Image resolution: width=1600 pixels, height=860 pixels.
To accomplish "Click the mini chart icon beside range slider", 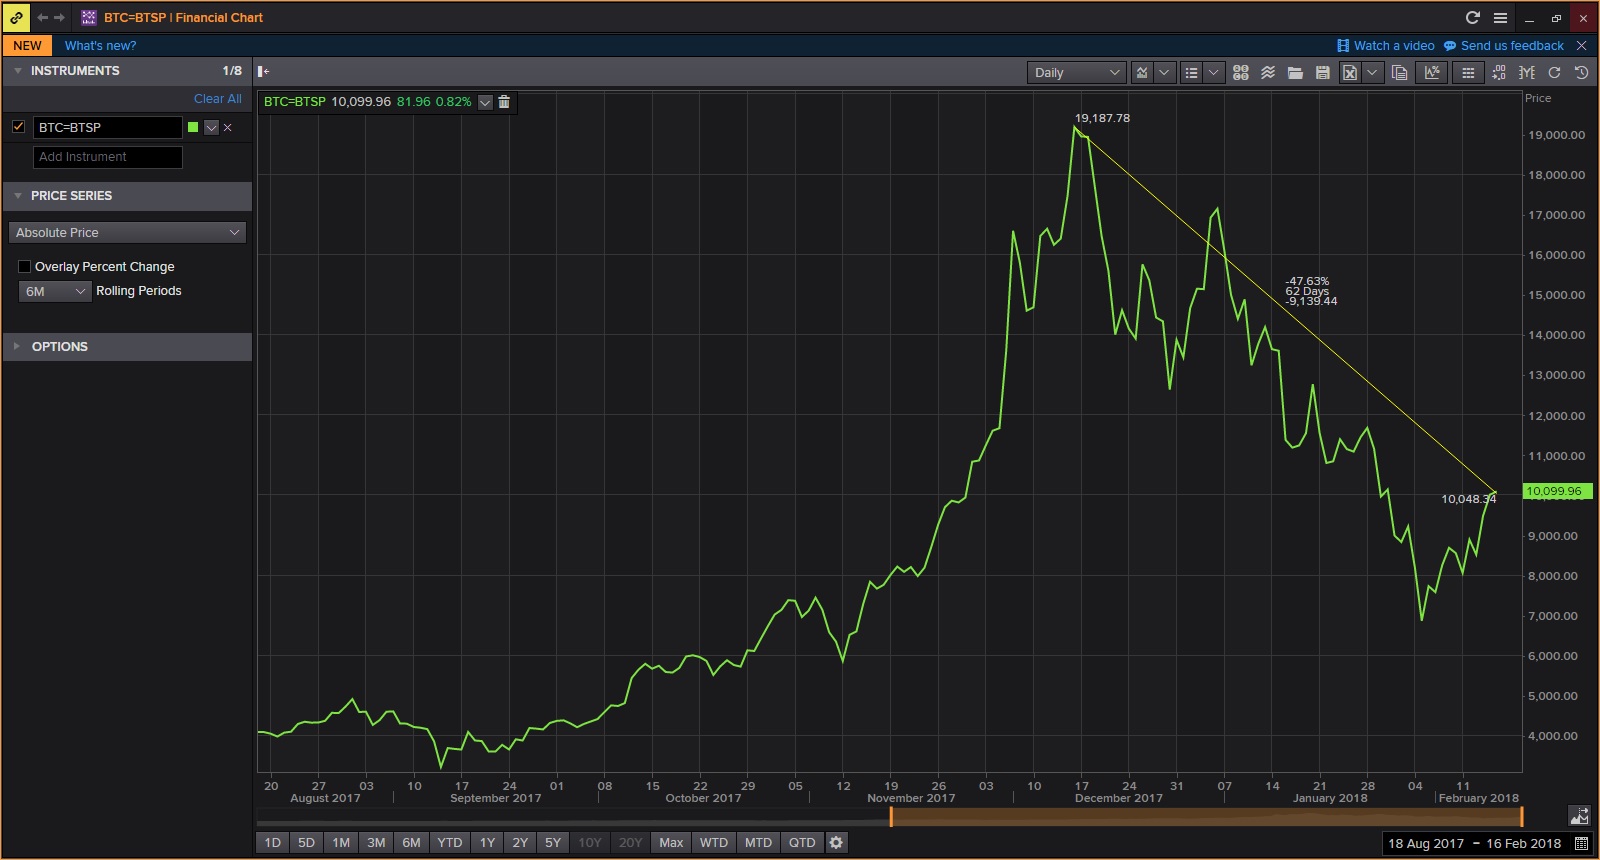I will 1579,816.
